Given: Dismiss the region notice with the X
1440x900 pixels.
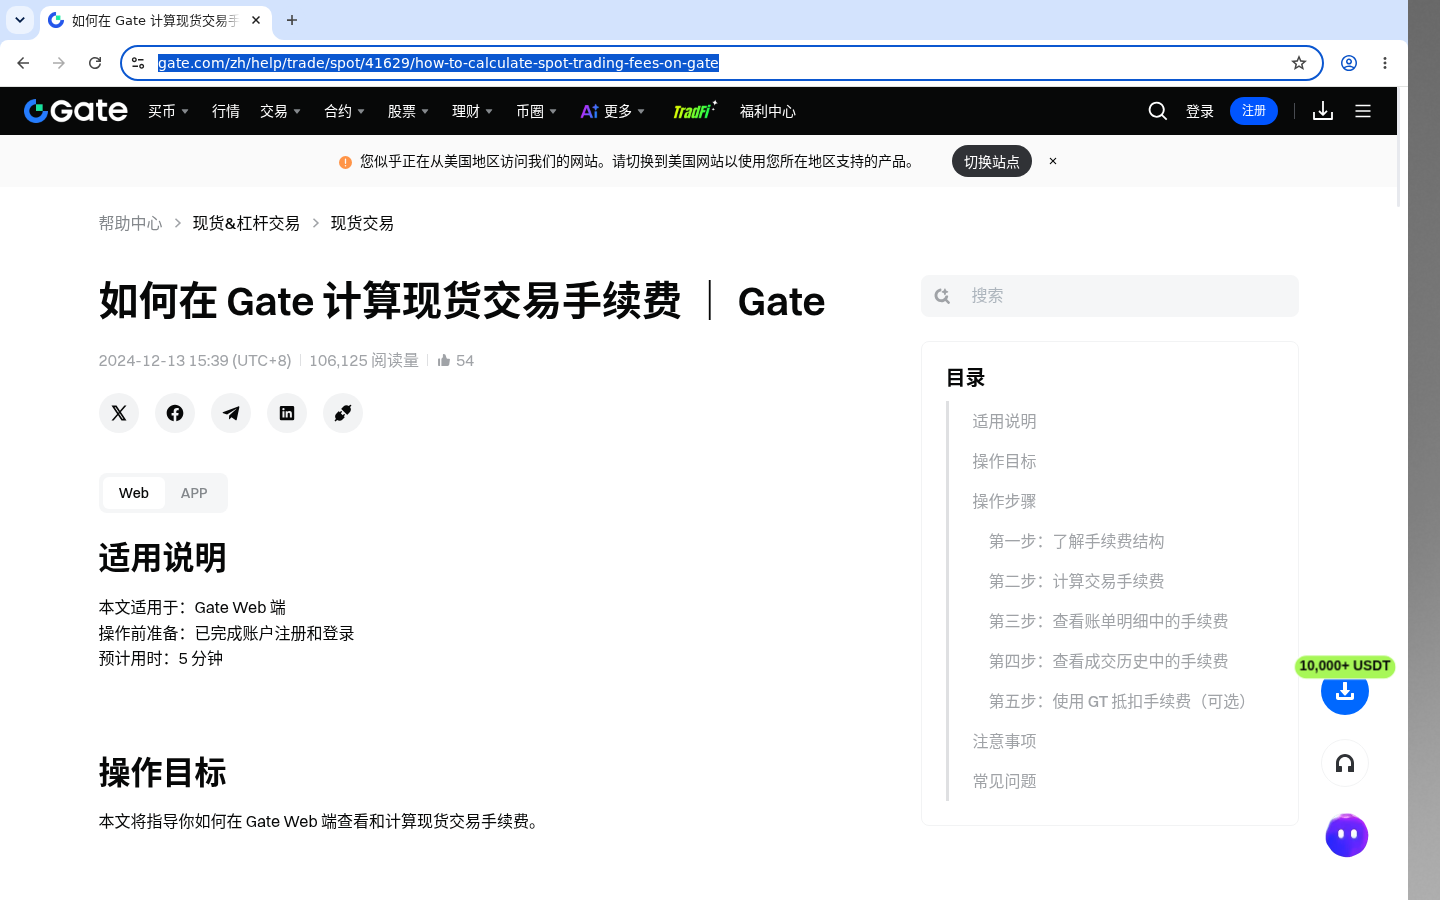Looking at the screenshot, I should tap(1053, 161).
